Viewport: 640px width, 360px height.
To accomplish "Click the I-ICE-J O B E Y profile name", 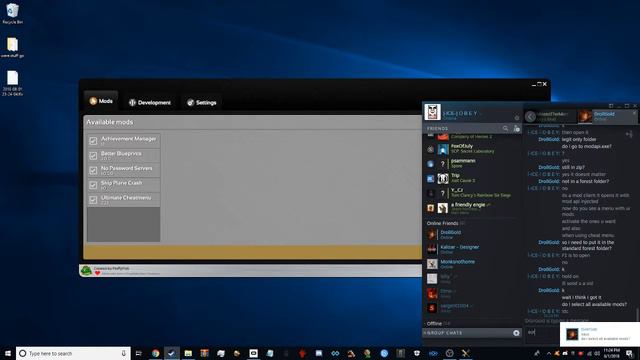I will (460, 113).
